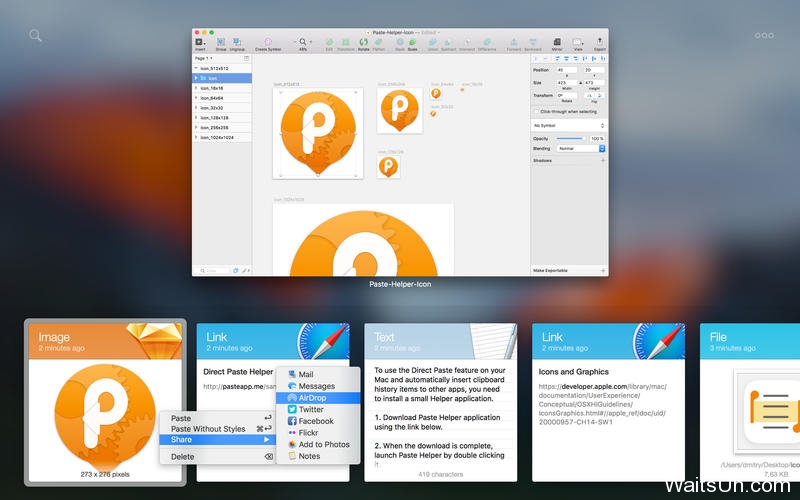800x500 pixels.
Task: Click the Transform tool in Sketch toolbar
Action: [x=345, y=42]
